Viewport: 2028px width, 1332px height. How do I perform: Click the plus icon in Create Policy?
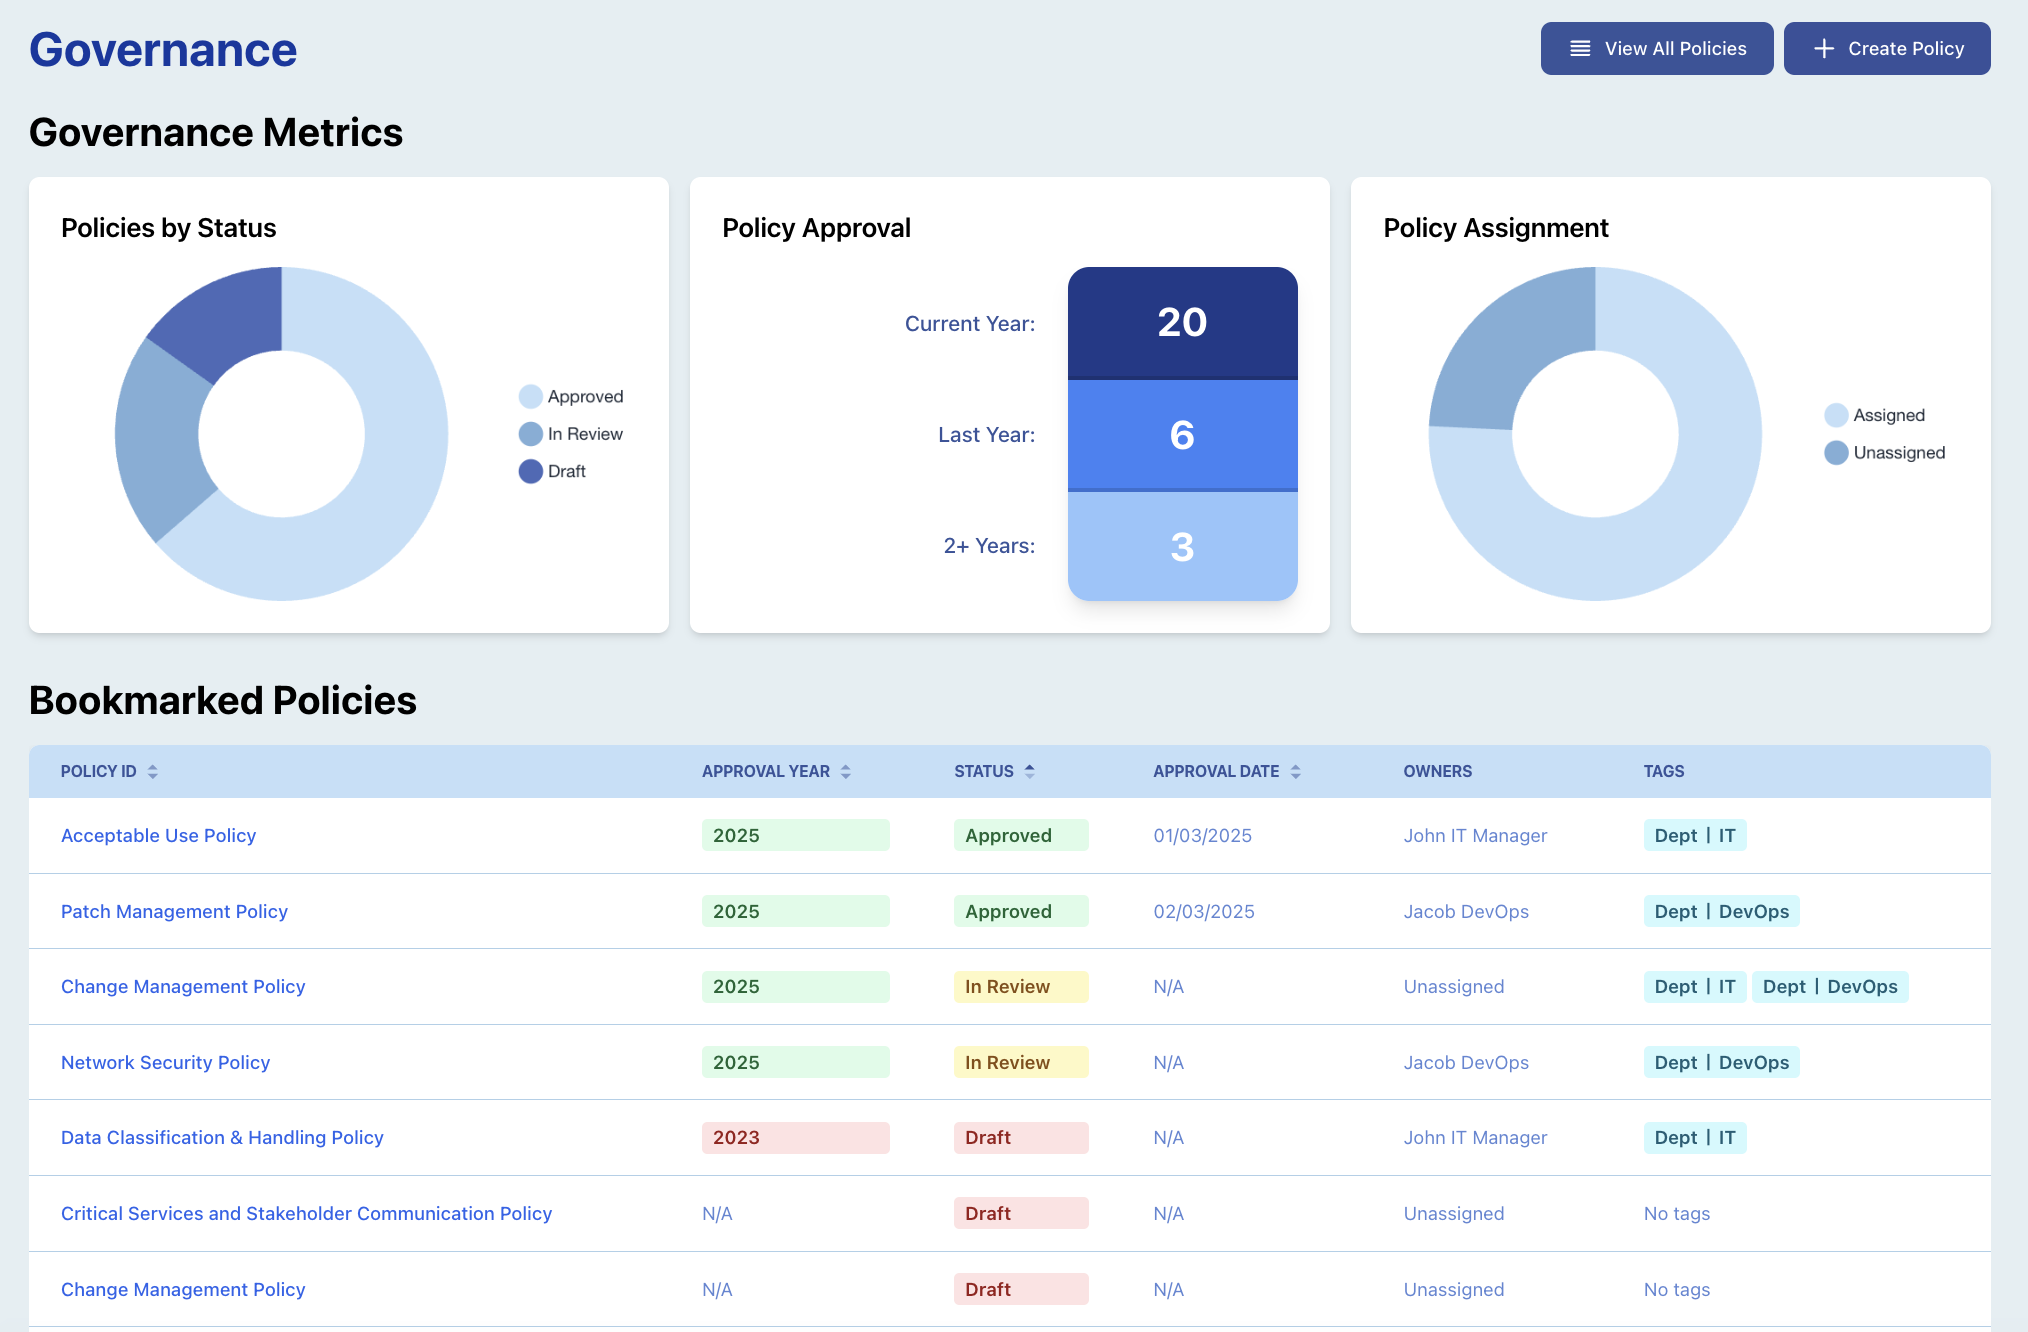pos(1824,49)
